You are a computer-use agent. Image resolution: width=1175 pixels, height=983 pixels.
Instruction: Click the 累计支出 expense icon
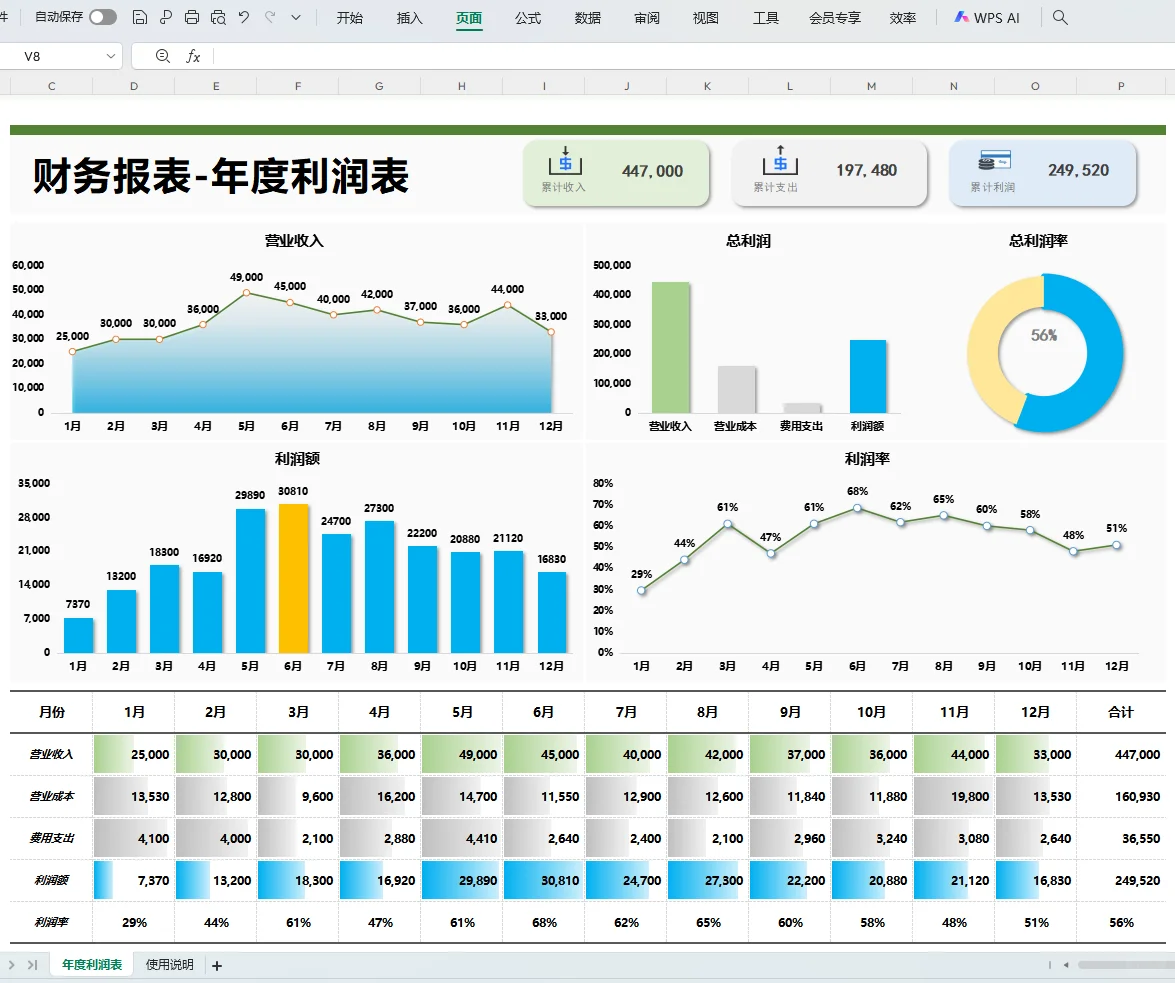coord(780,160)
